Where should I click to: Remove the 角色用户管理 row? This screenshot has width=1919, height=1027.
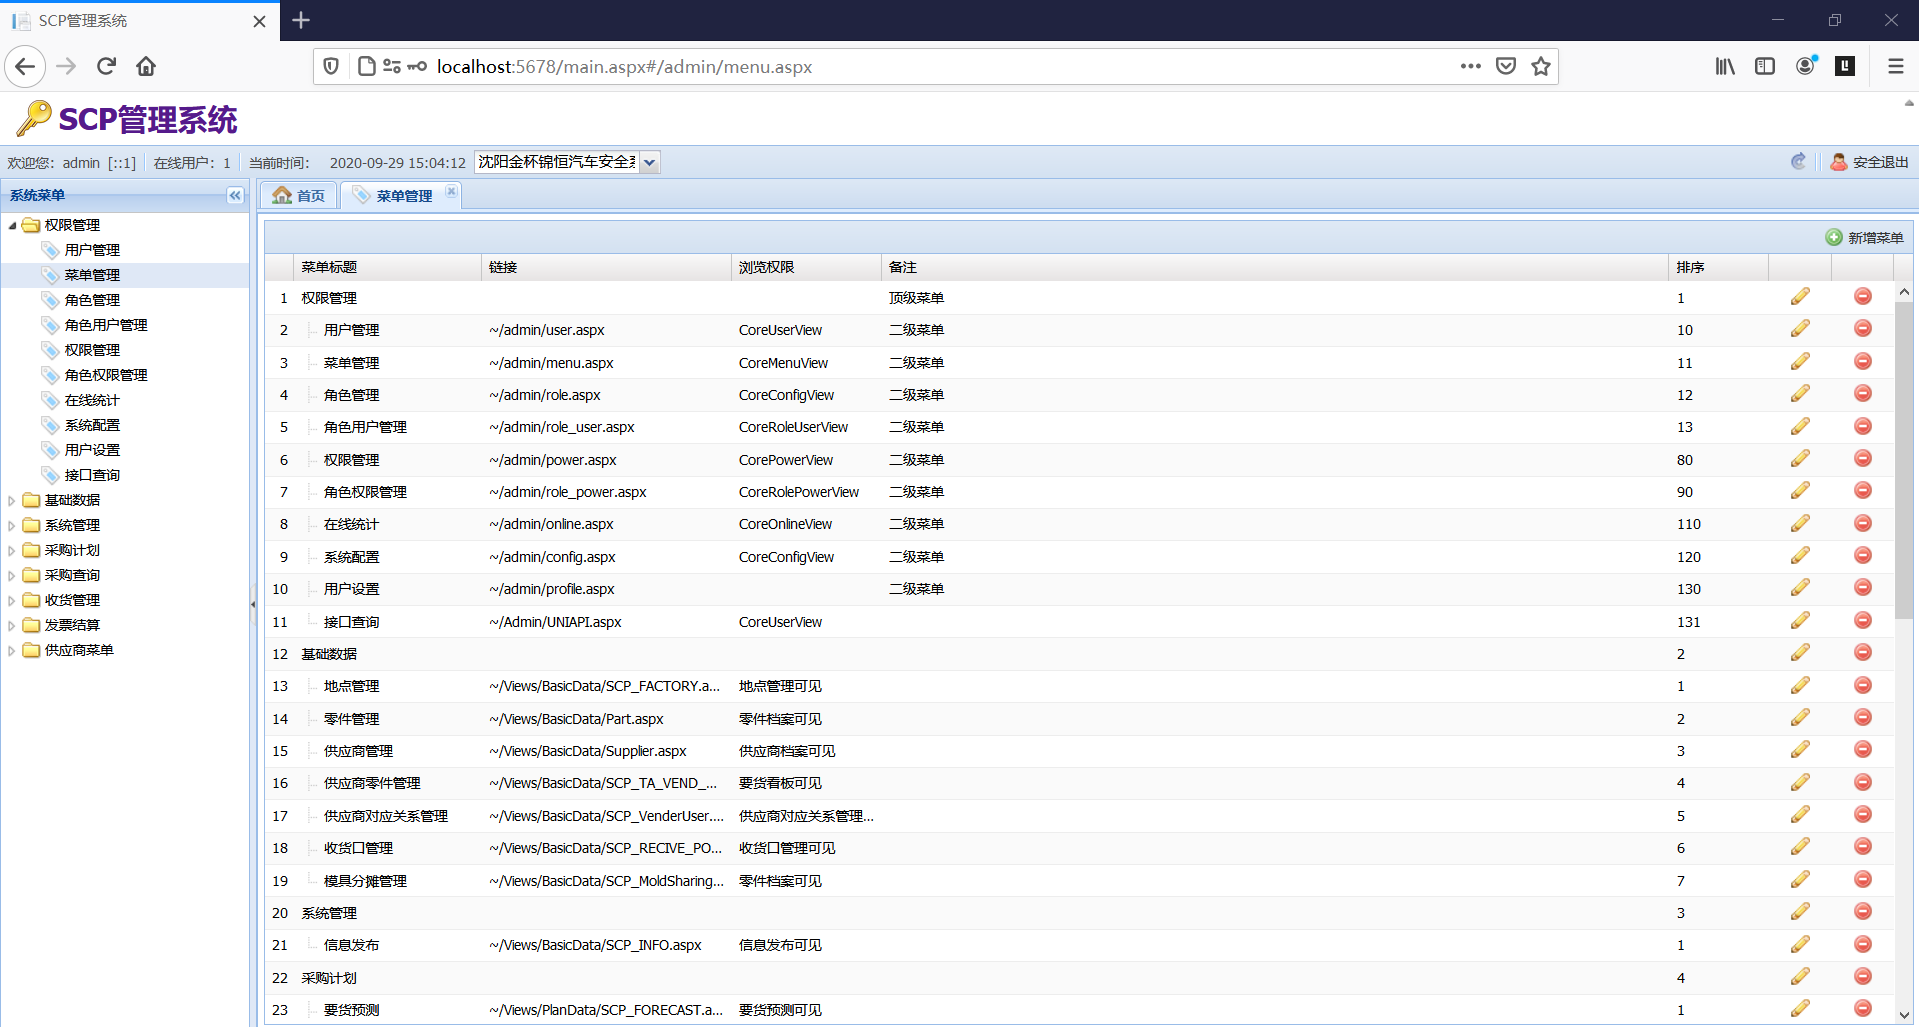(1863, 426)
